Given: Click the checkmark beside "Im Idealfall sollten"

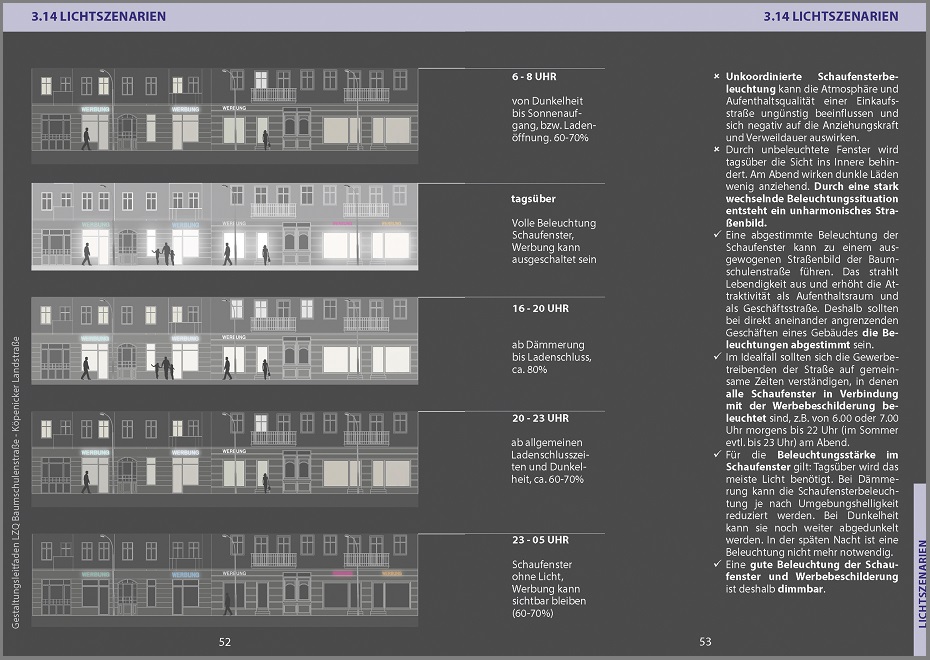Looking at the screenshot, I should 716,357.
